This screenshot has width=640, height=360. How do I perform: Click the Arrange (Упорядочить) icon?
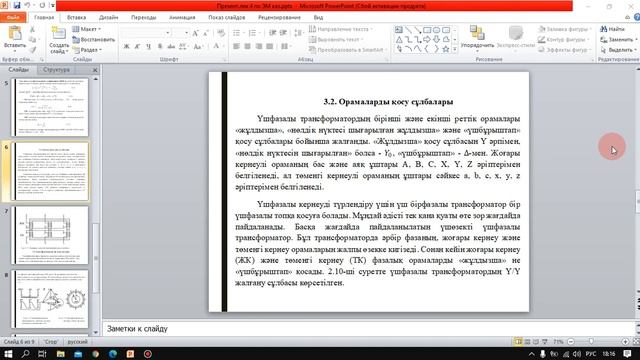point(477,33)
